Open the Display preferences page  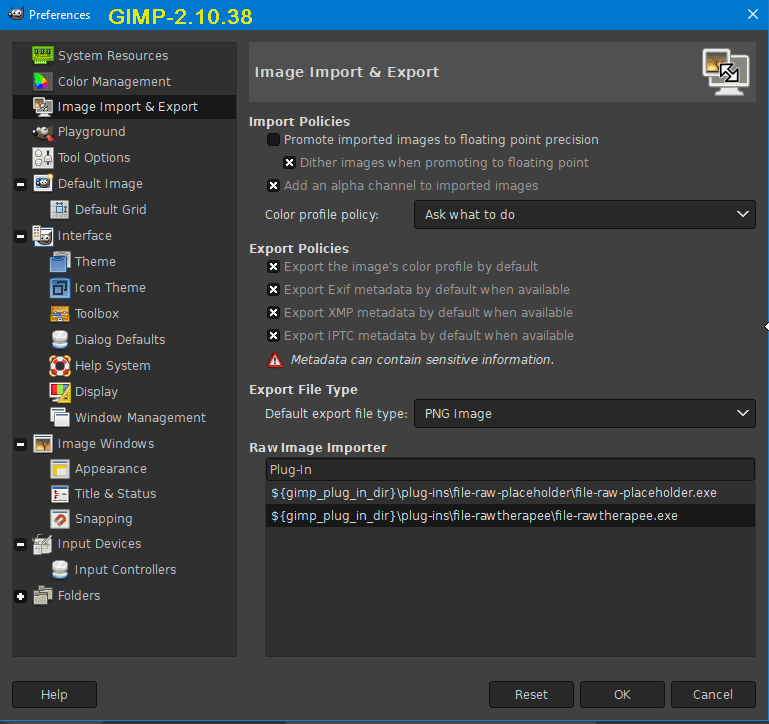(96, 392)
